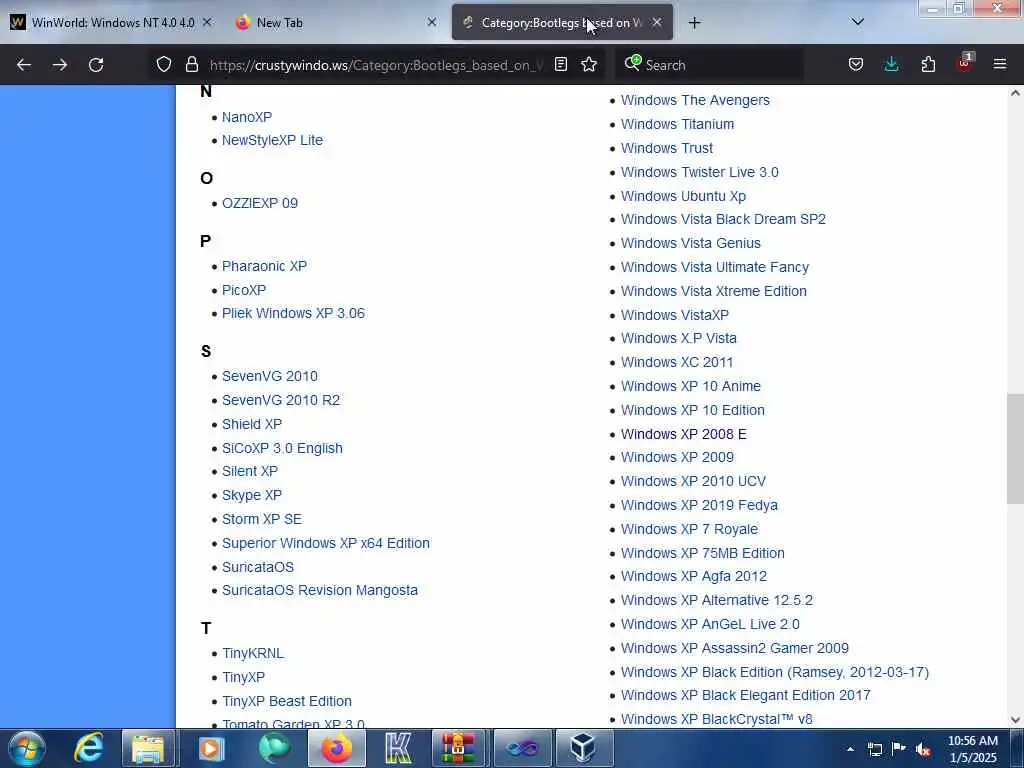
Task: Open the Windows Start button
Action: (27, 748)
